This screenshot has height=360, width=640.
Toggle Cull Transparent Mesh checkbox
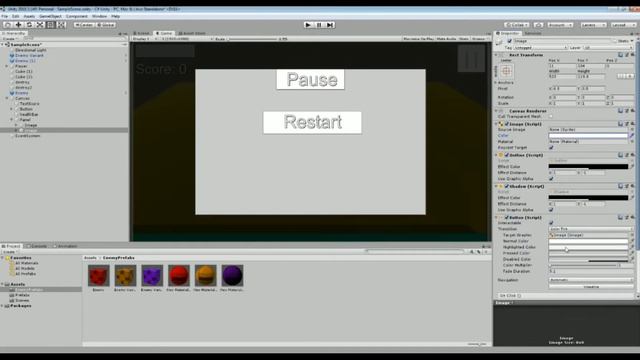click(551, 117)
